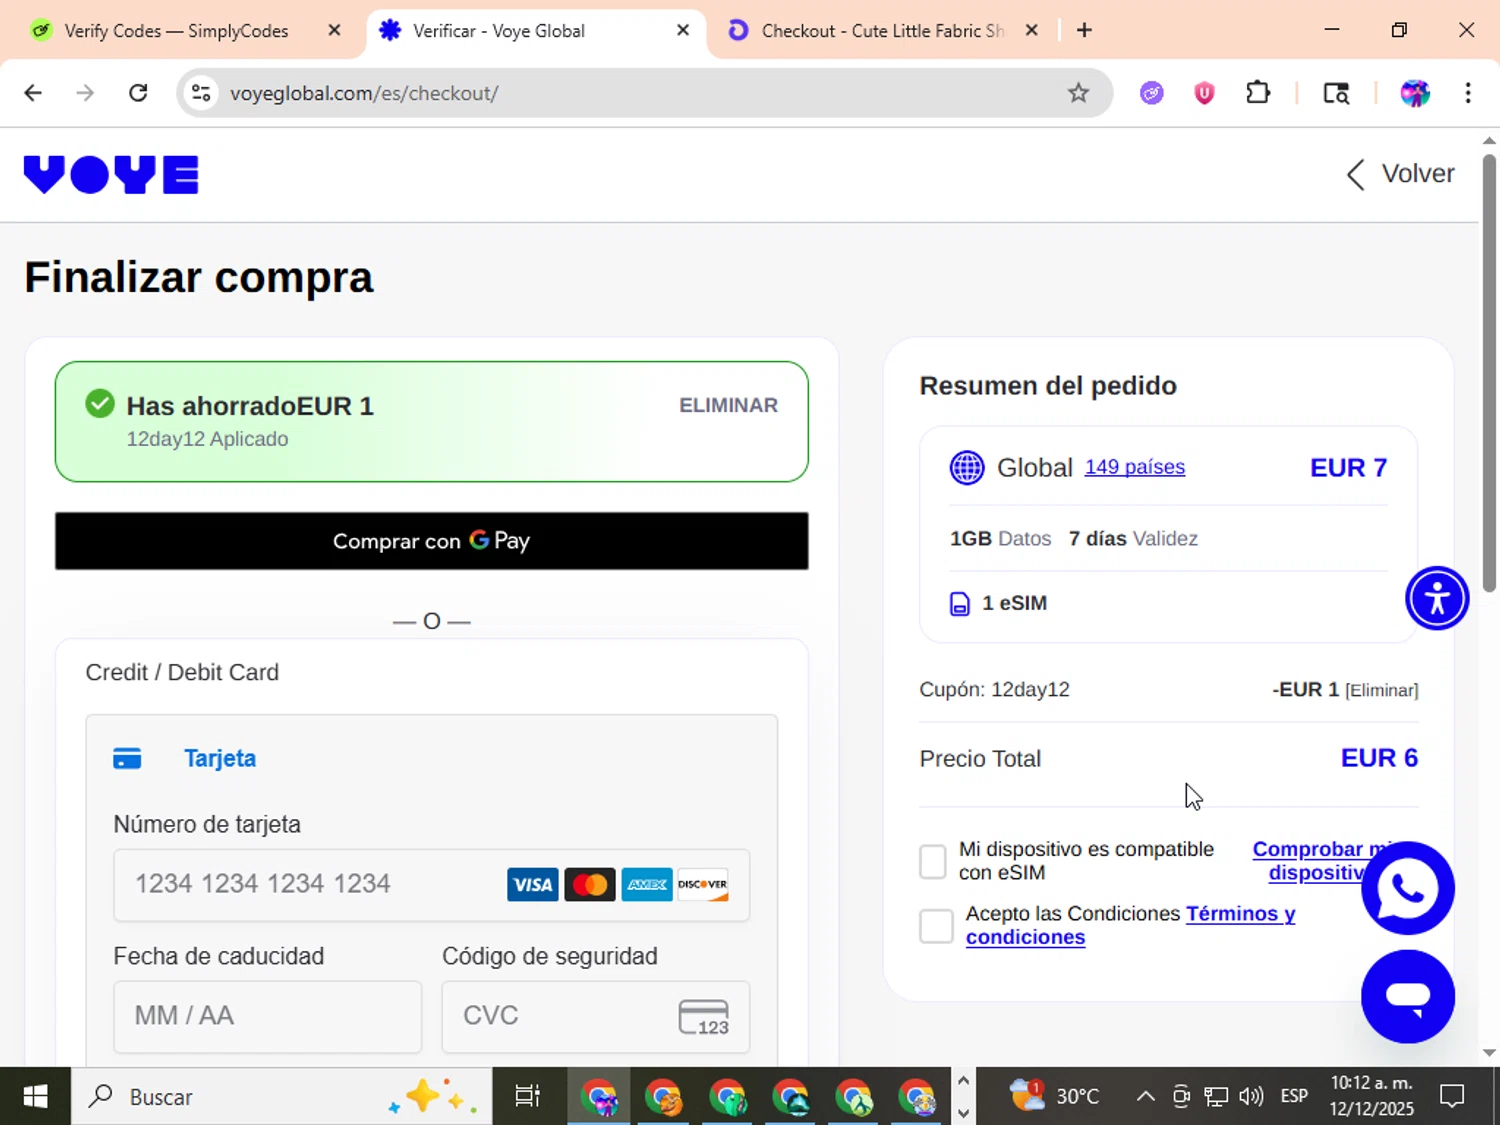Reload the checkout page

point(138,93)
